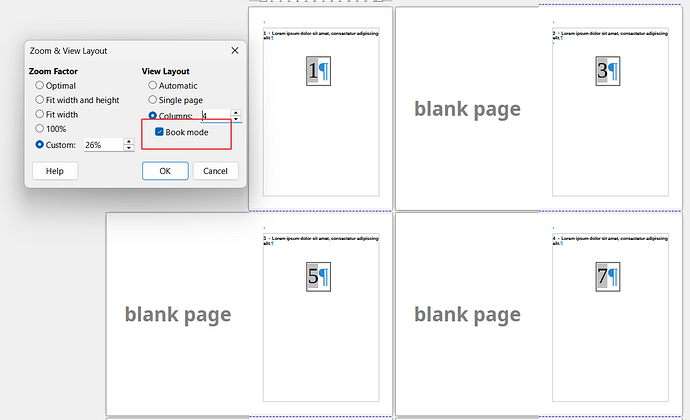Viewport: 690px width, 420px height.
Task: Select the Custom zoom radio button
Action: point(40,145)
